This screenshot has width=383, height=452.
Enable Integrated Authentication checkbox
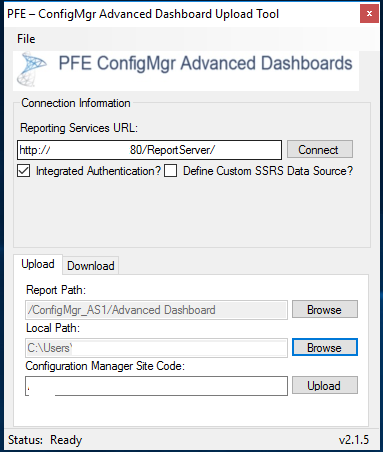24,171
